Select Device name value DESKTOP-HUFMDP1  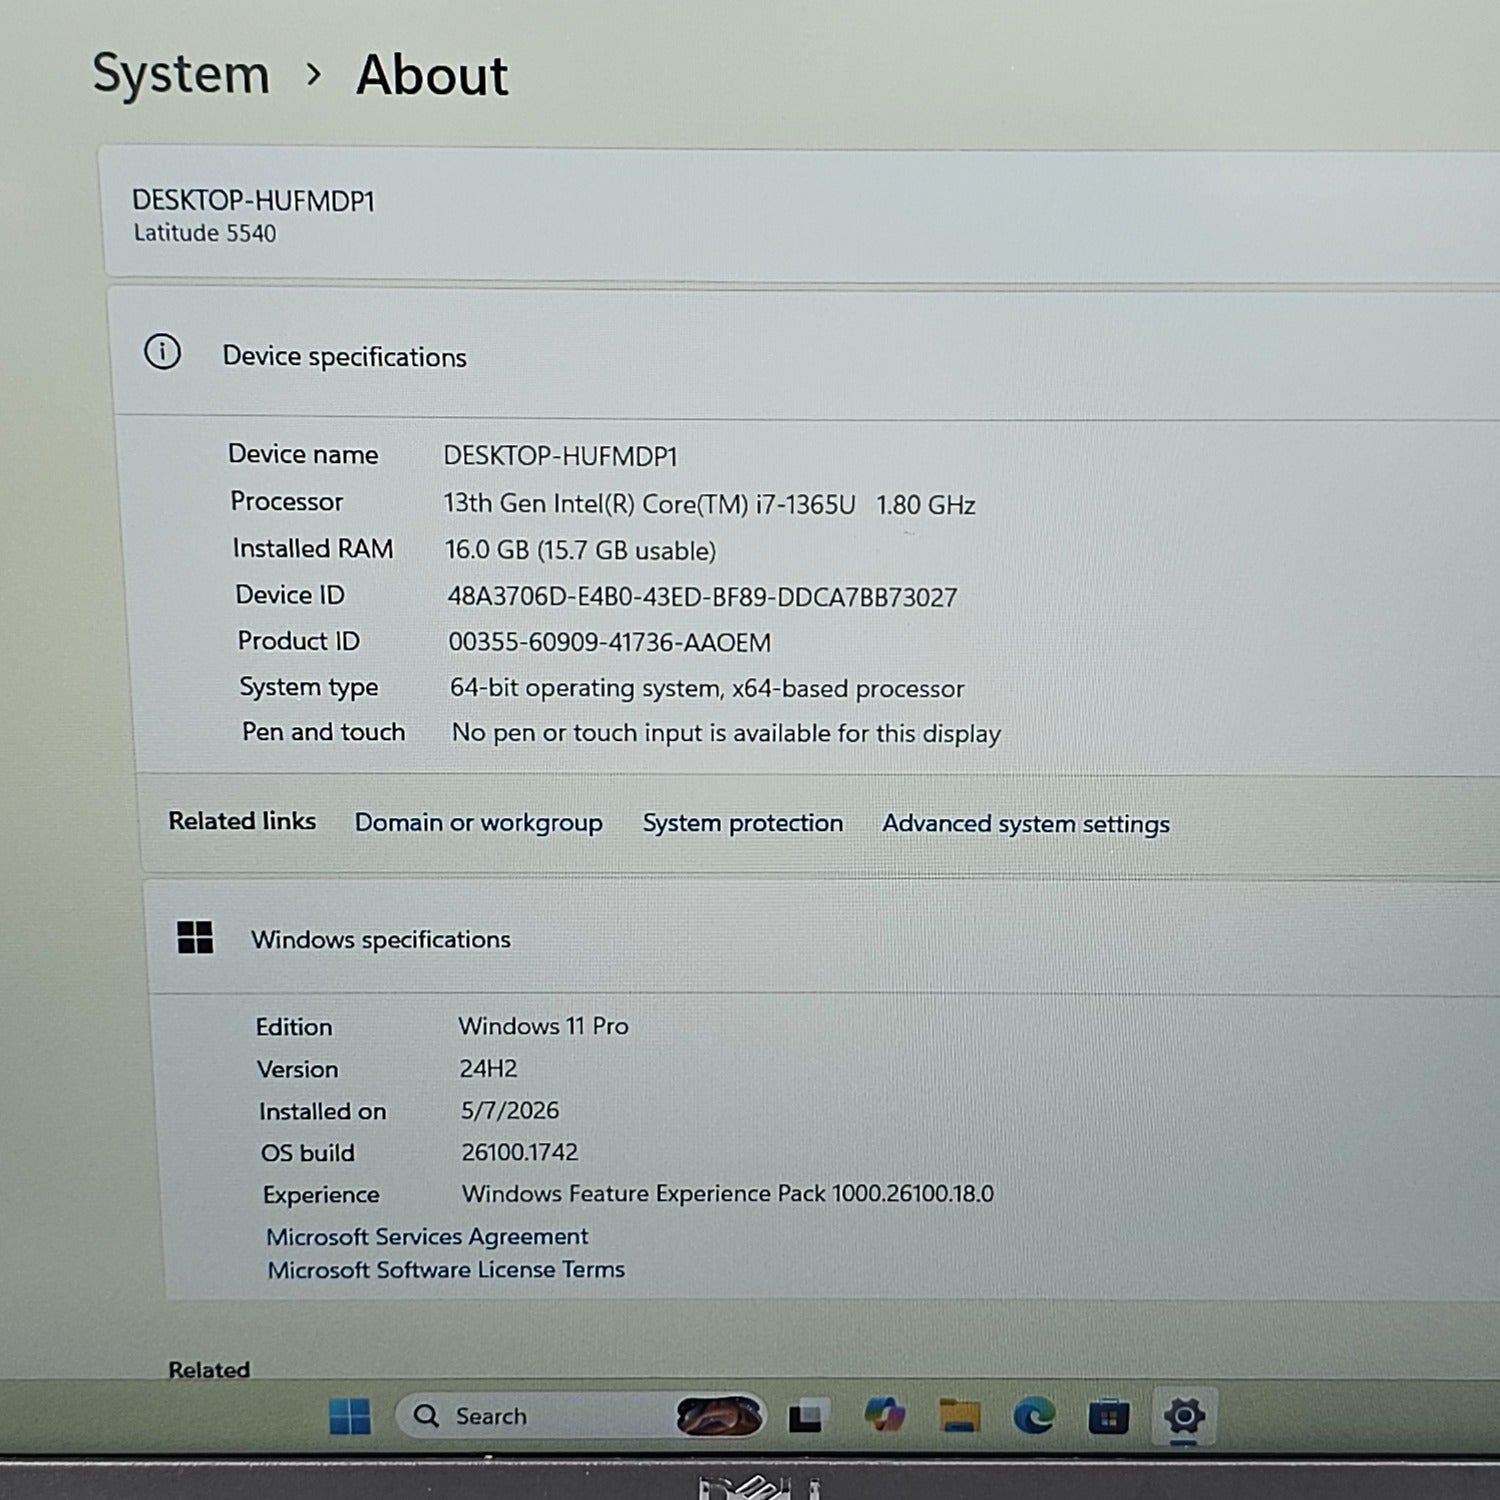coord(561,456)
